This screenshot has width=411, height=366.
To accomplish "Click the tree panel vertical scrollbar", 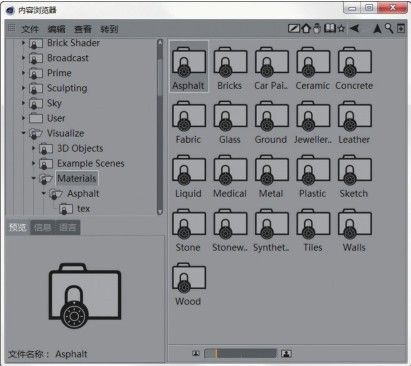I will tap(160, 127).
